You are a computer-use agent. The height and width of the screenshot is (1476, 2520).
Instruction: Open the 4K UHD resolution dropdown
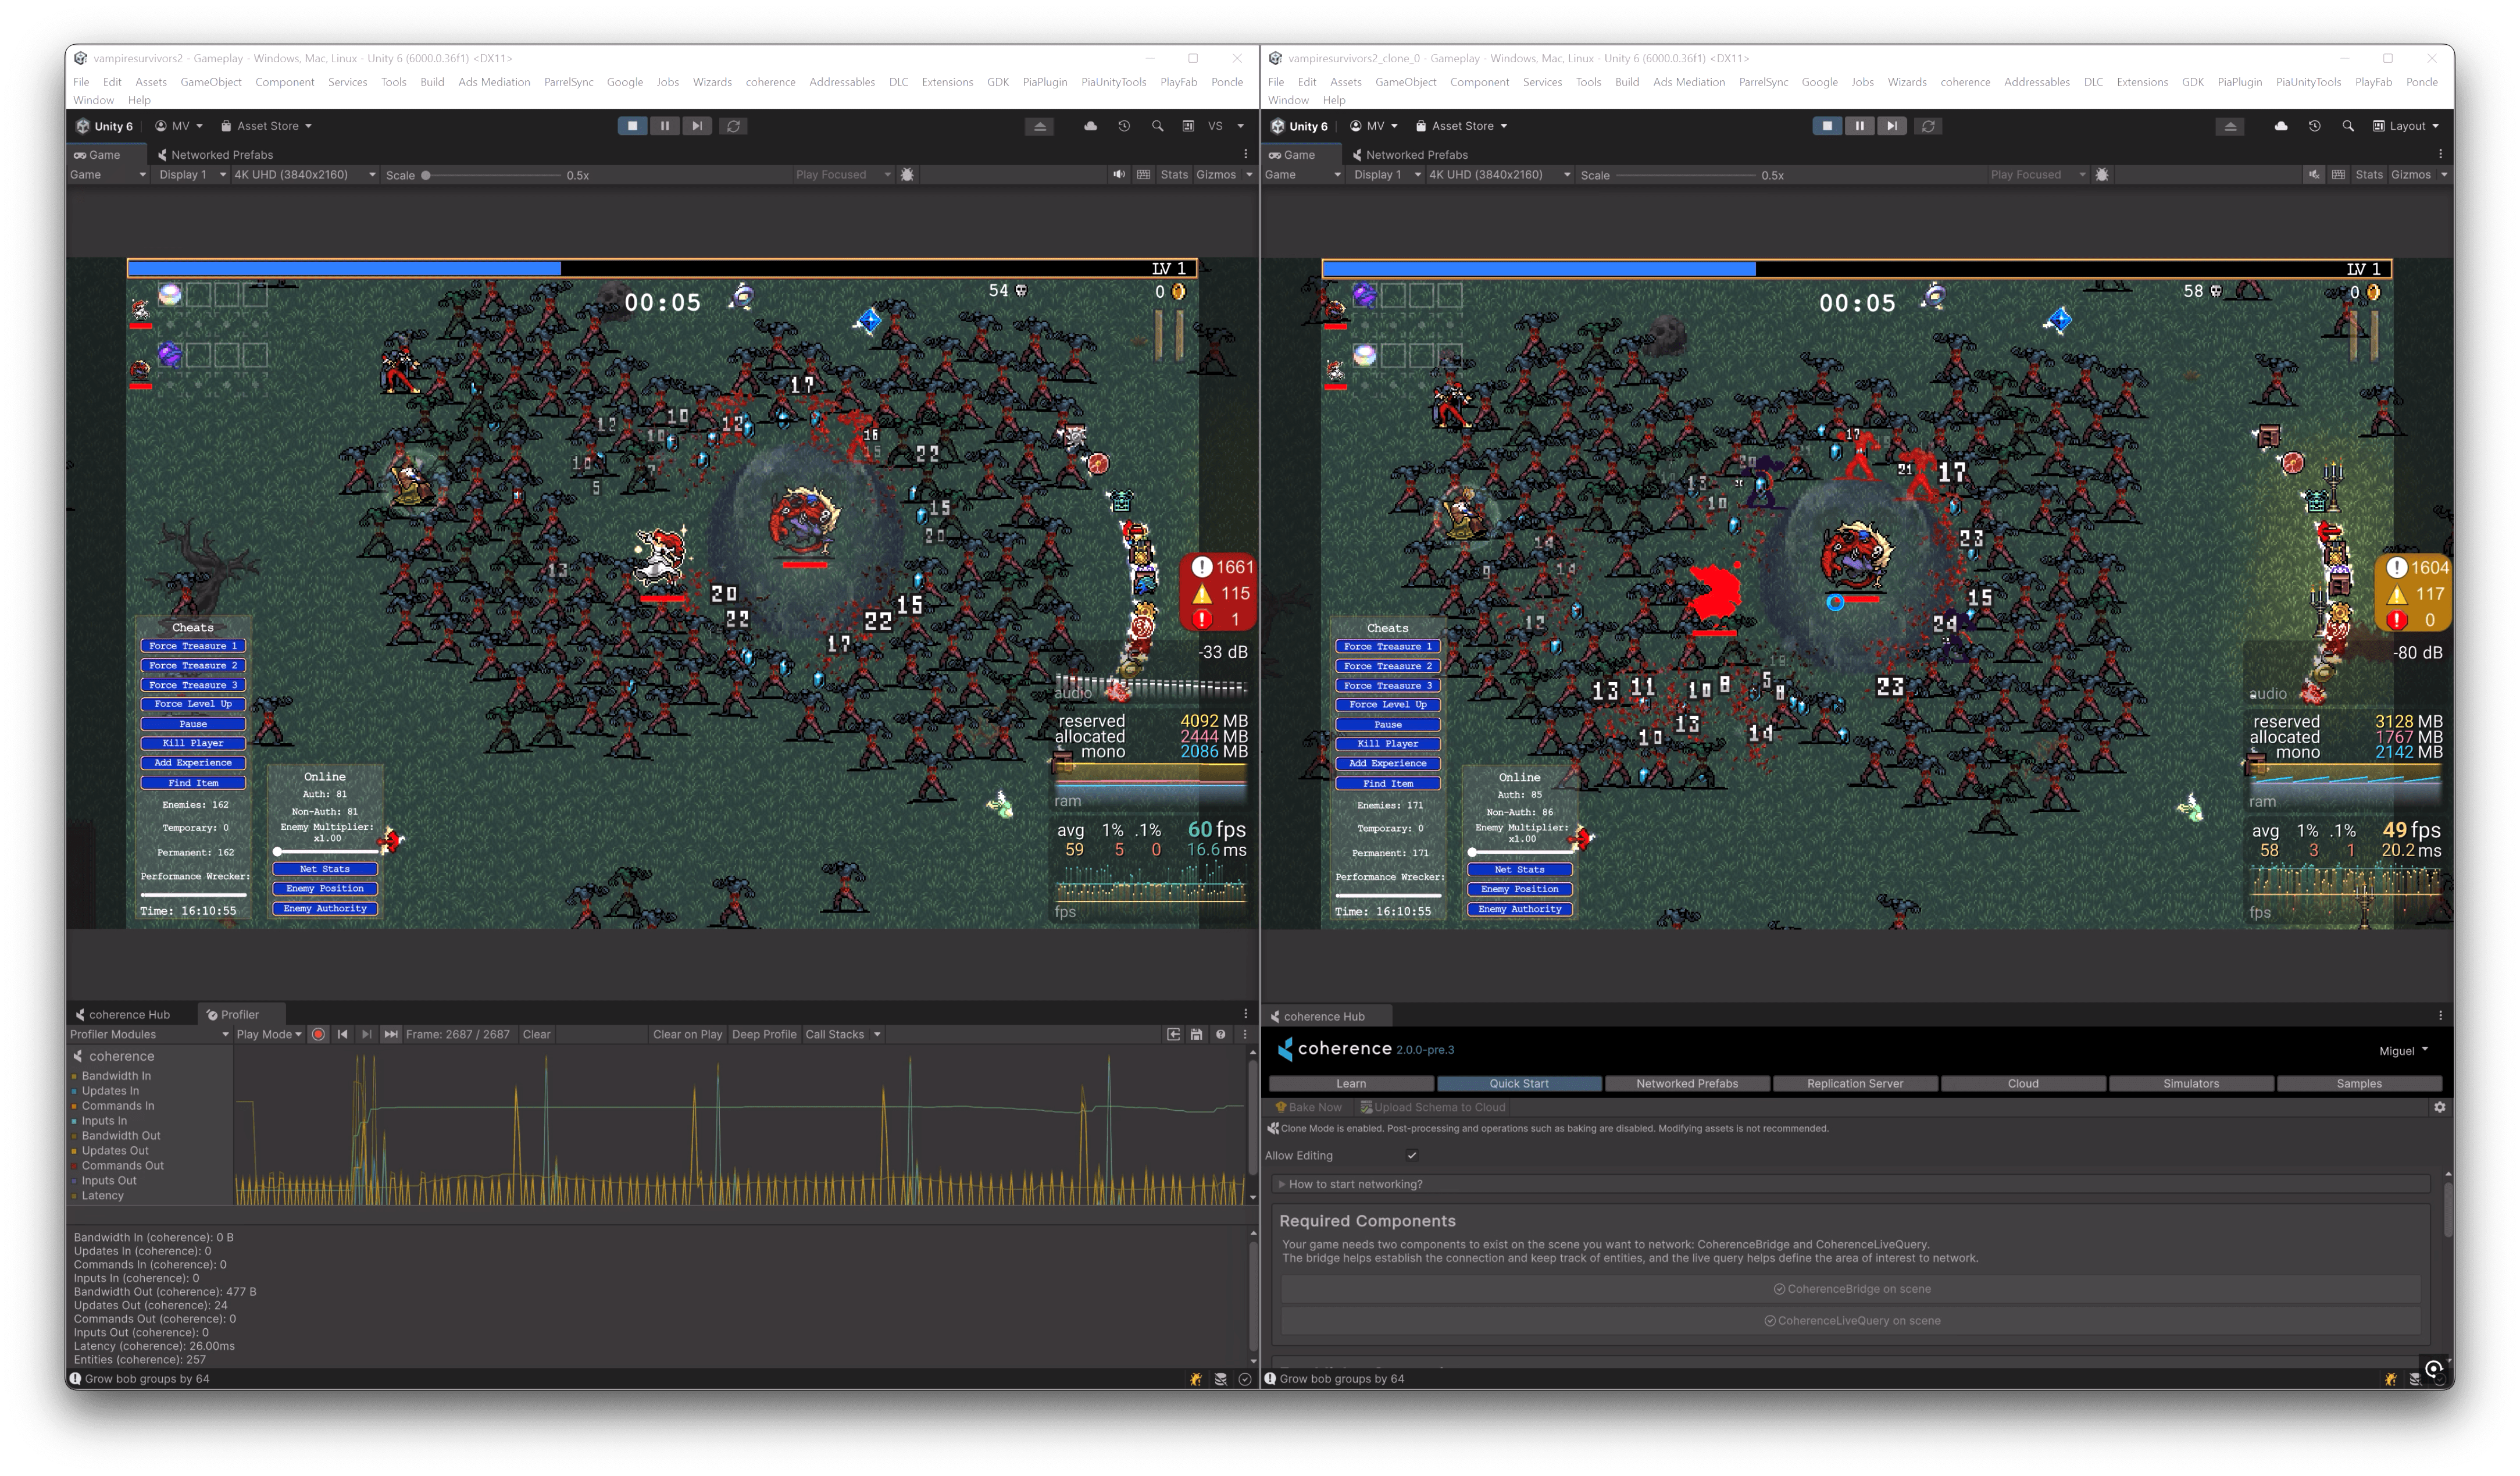(x=300, y=174)
